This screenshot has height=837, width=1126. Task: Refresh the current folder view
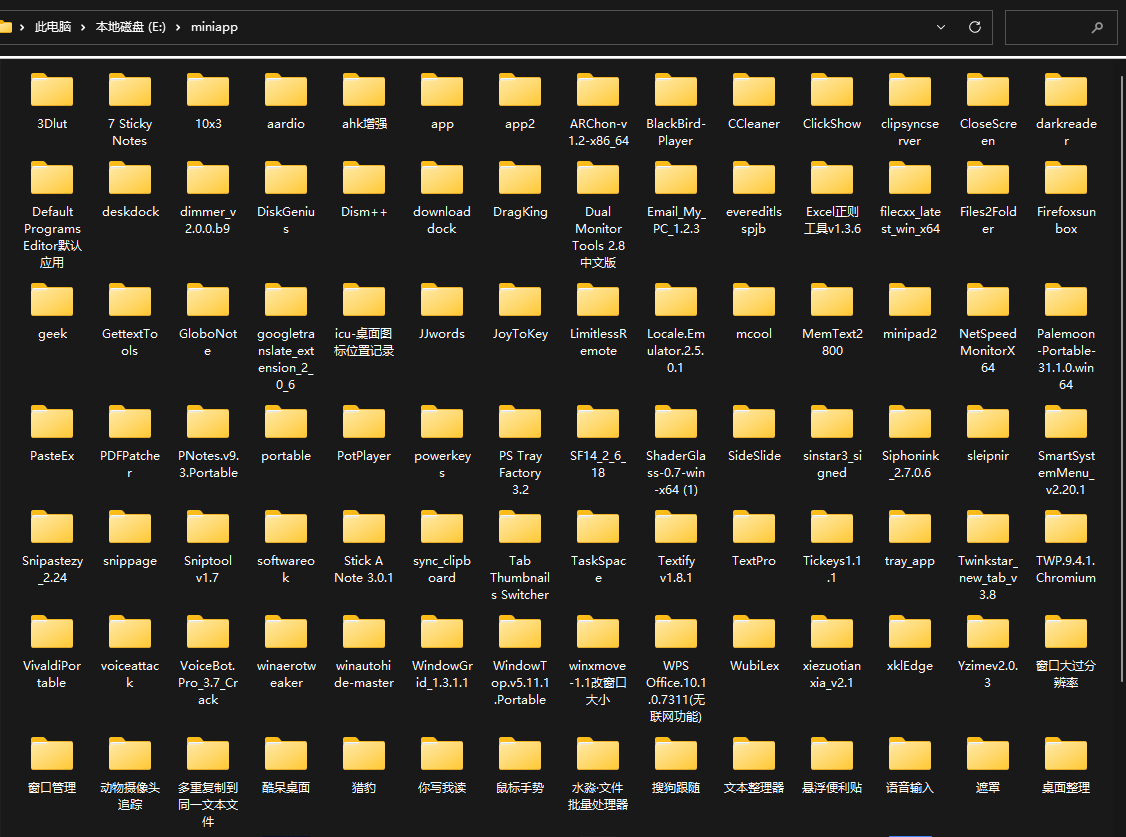coord(975,27)
